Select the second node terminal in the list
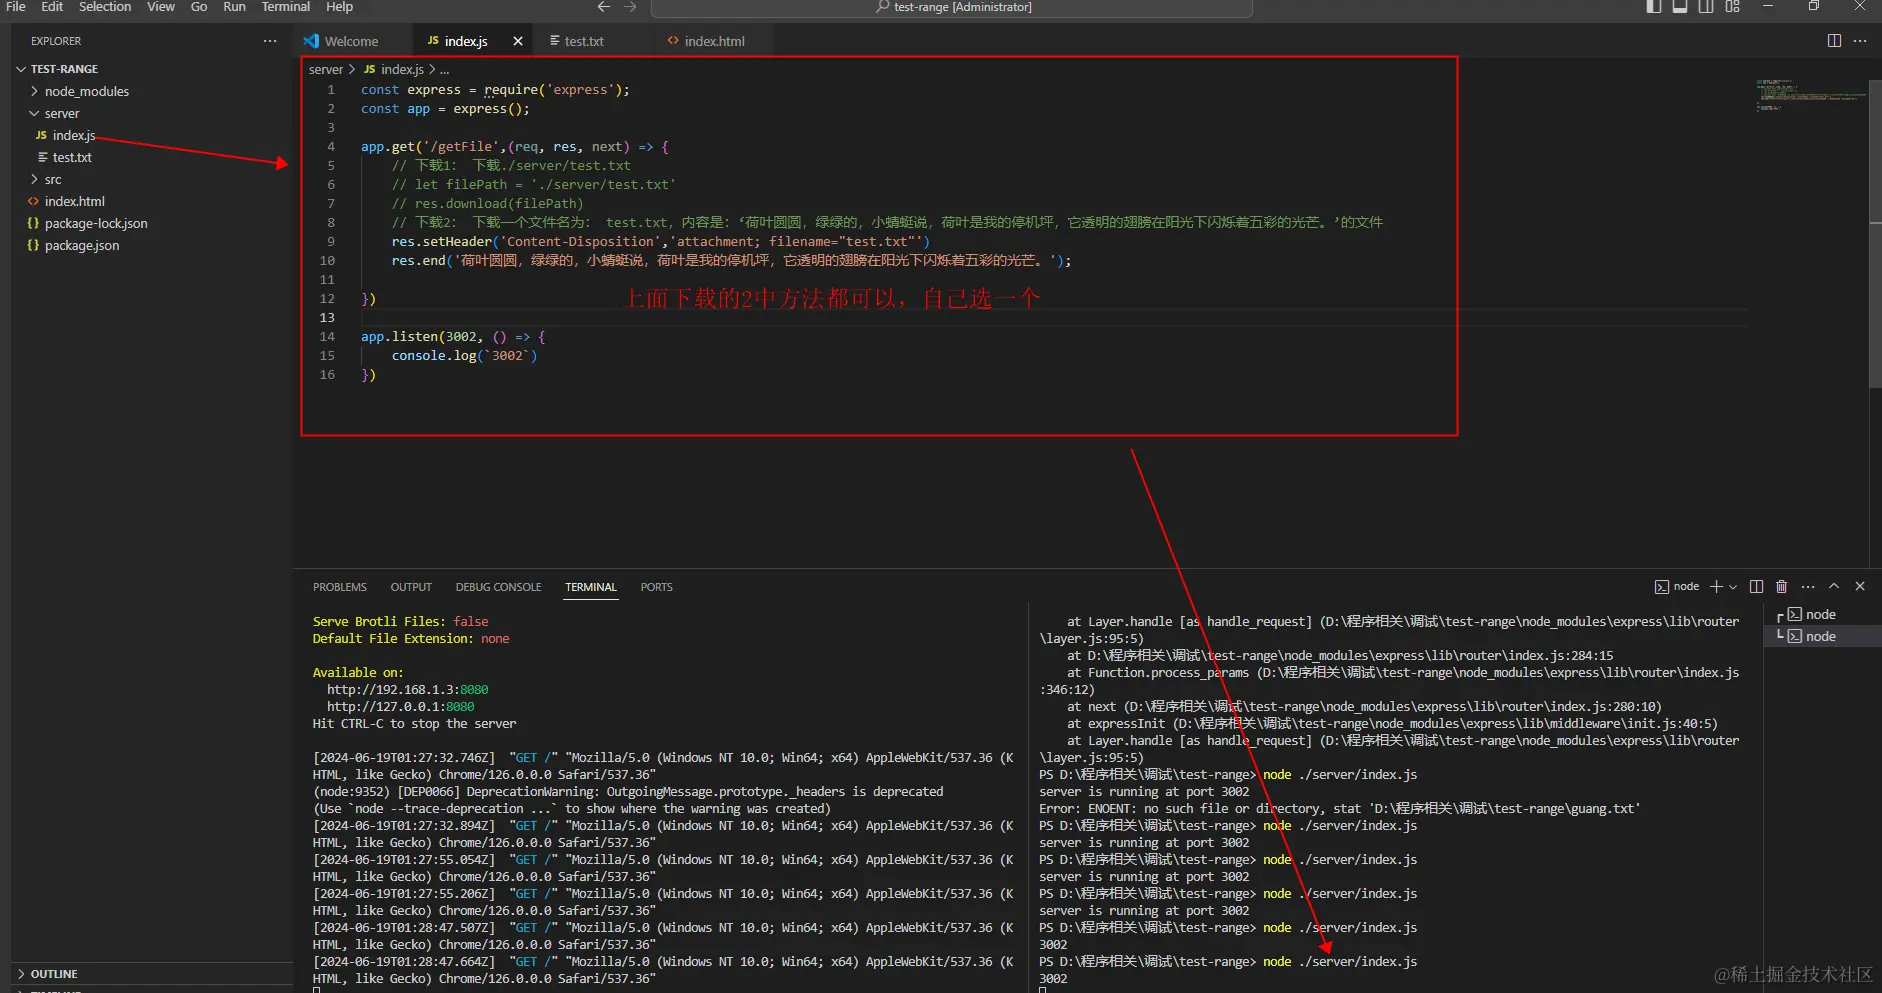Image resolution: width=1882 pixels, height=993 pixels. pyautogui.click(x=1822, y=636)
